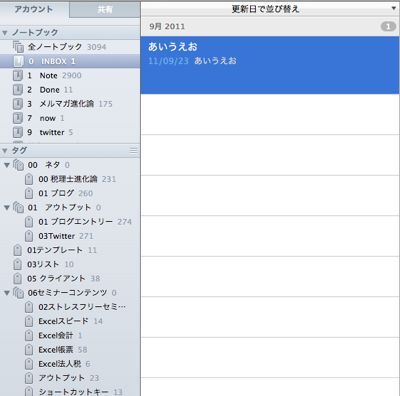Select the 00 税理士進化論 231 tag label
The height and width of the screenshot is (396, 400).
[x=77, y=179]
